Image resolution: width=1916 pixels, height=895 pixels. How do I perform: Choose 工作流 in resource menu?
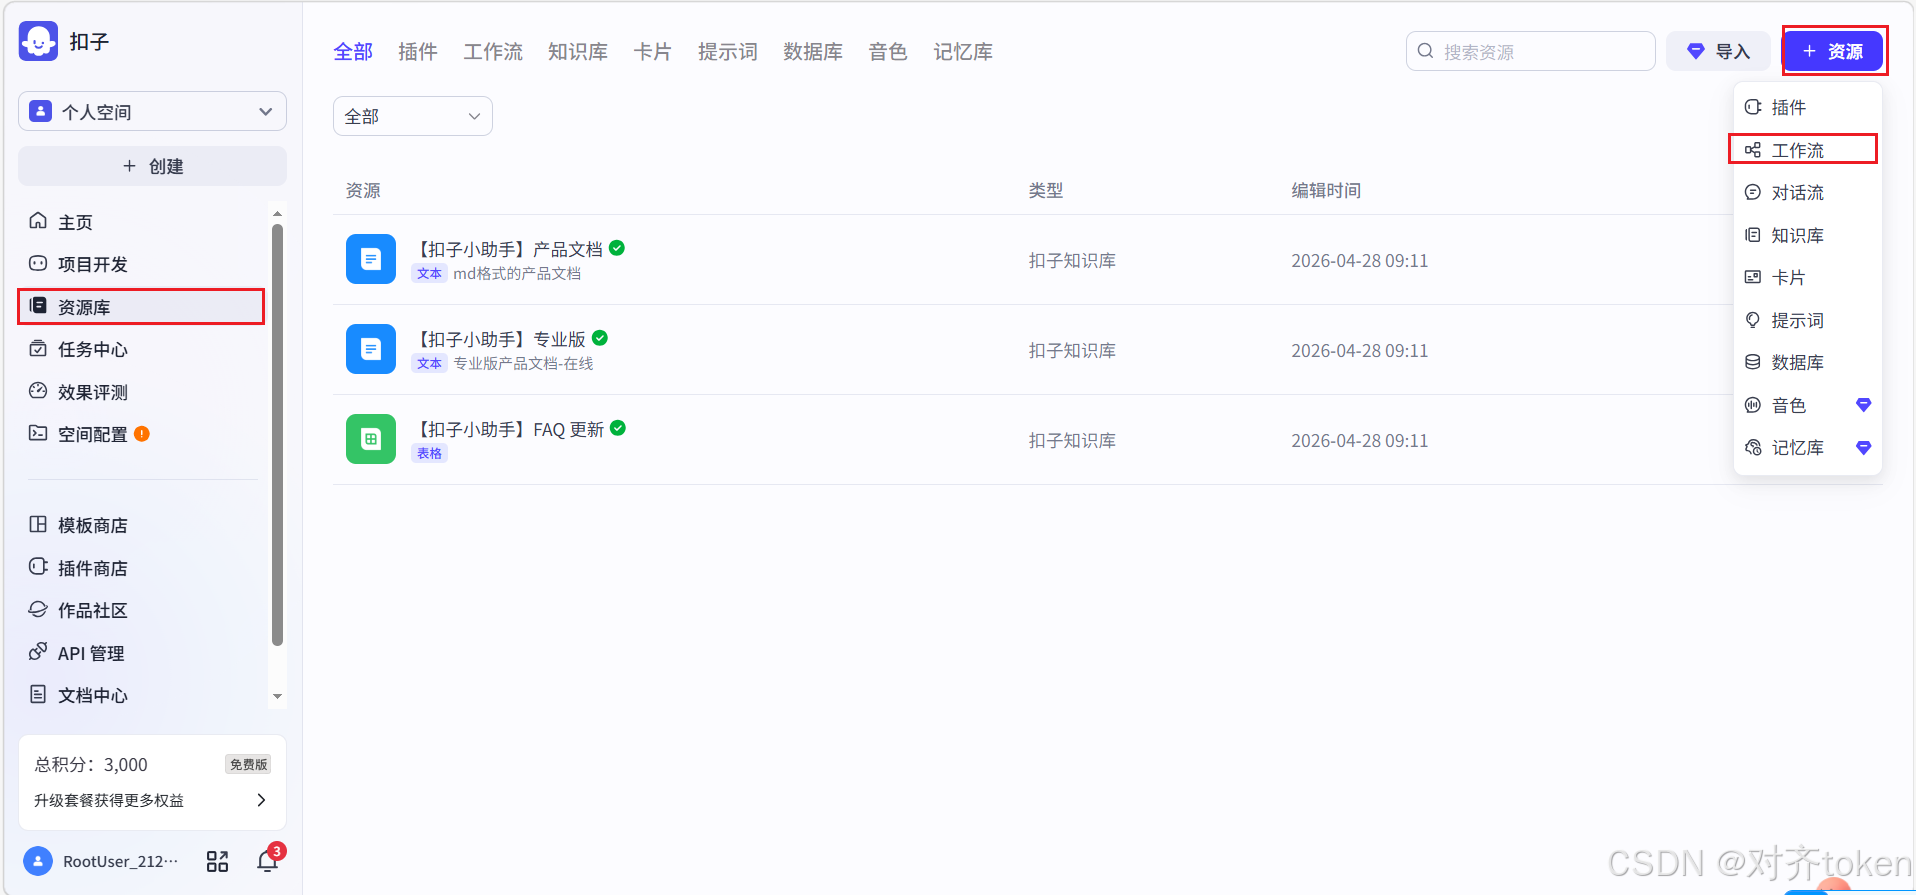coord(1807,150)
